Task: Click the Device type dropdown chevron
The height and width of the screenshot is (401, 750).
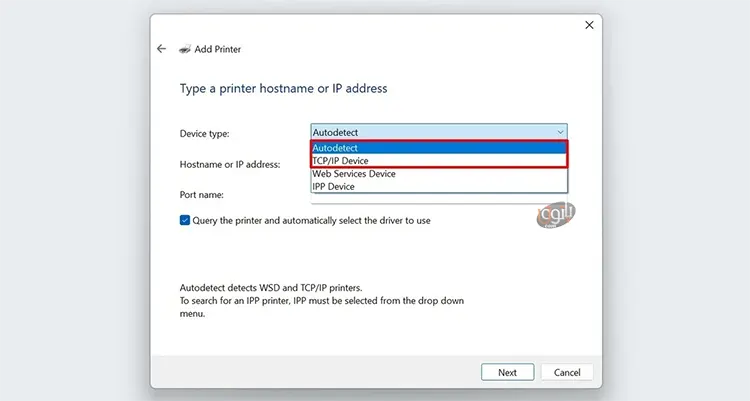Action: 560,132
